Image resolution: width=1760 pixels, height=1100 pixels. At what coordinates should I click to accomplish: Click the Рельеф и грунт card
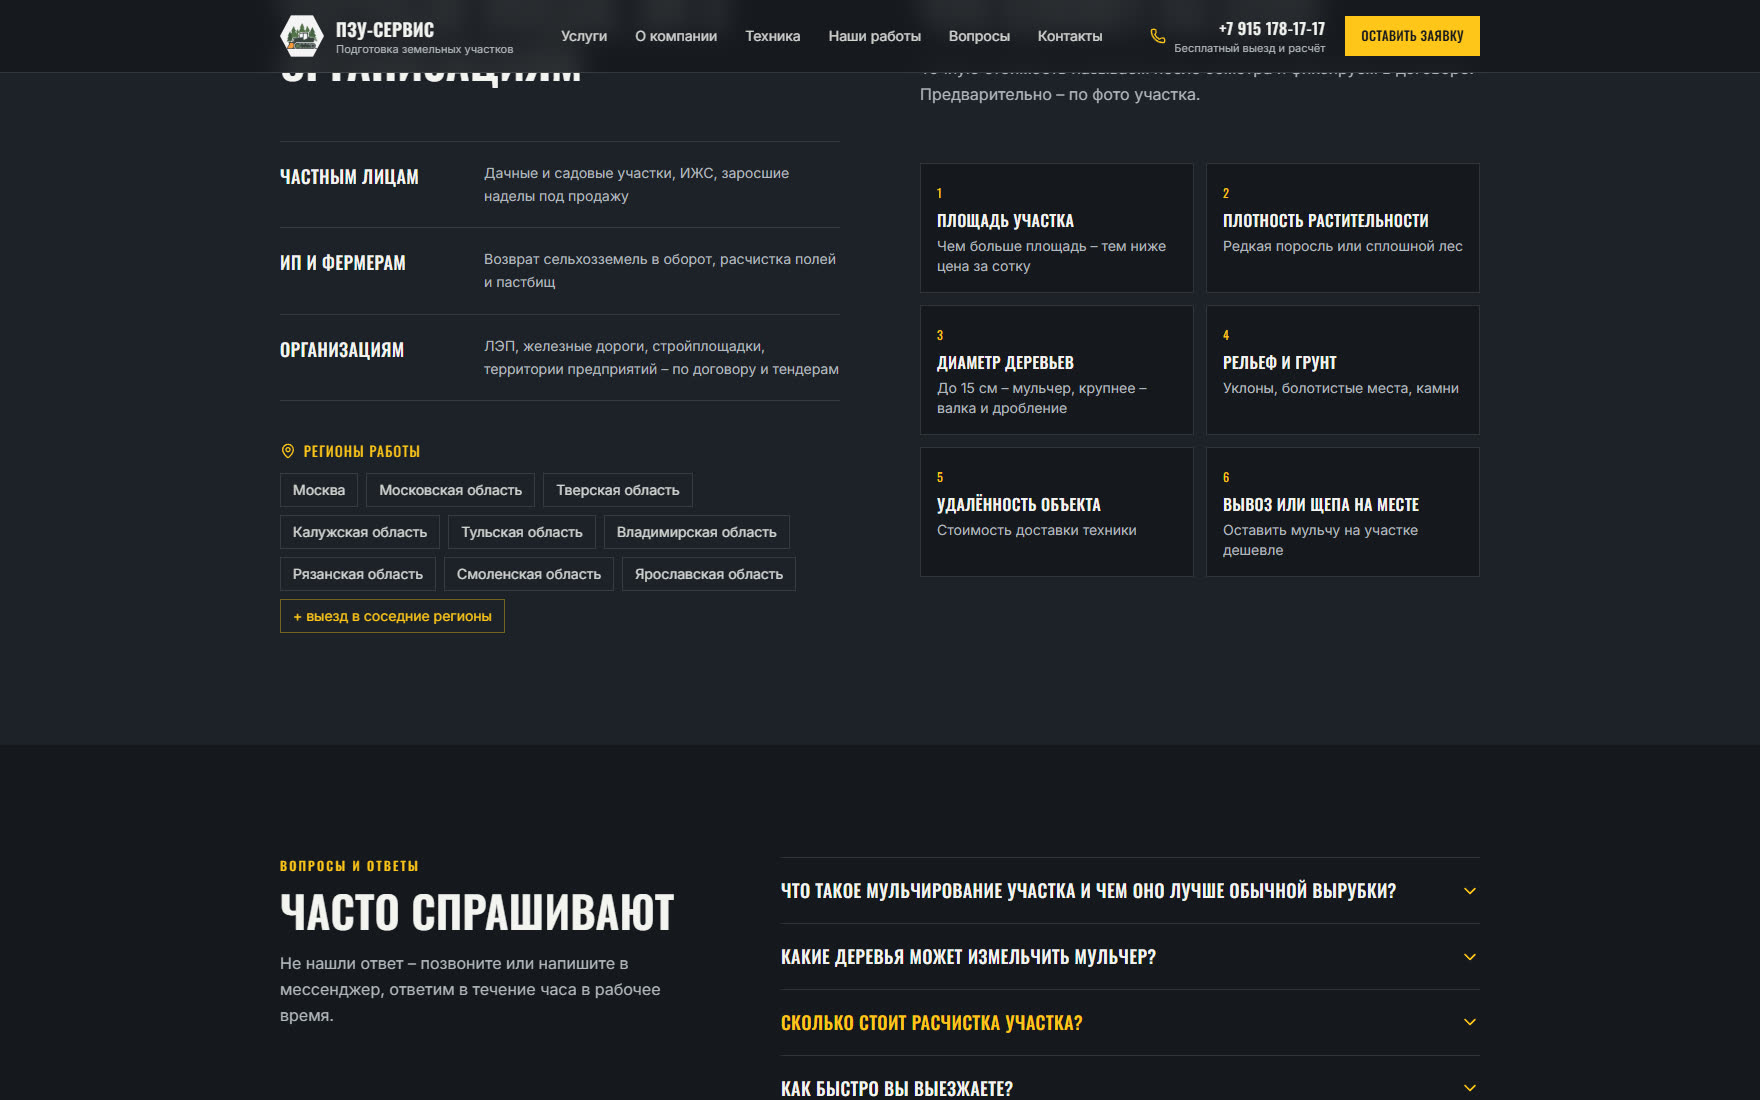pos(1343,370)
